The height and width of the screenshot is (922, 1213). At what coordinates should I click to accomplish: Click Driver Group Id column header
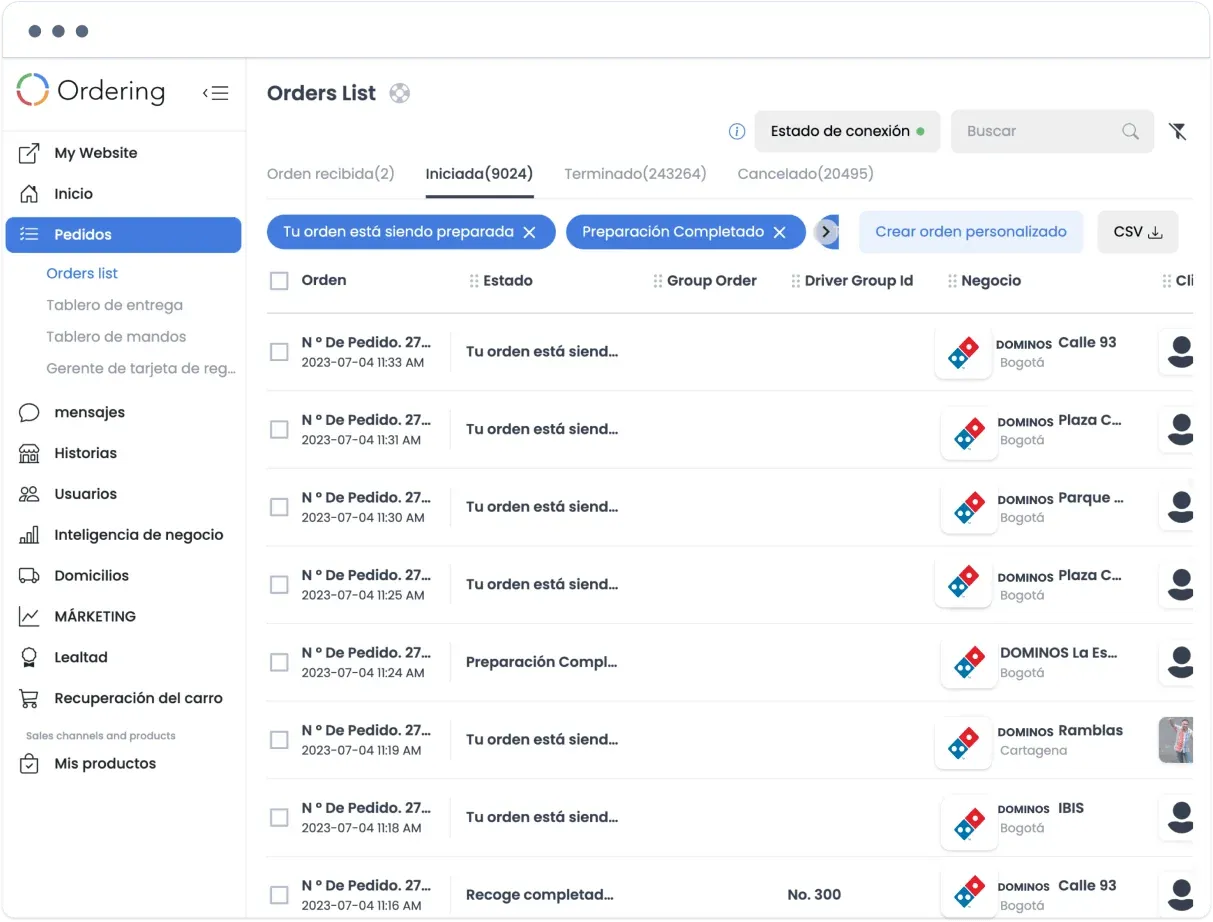point(858,281)
